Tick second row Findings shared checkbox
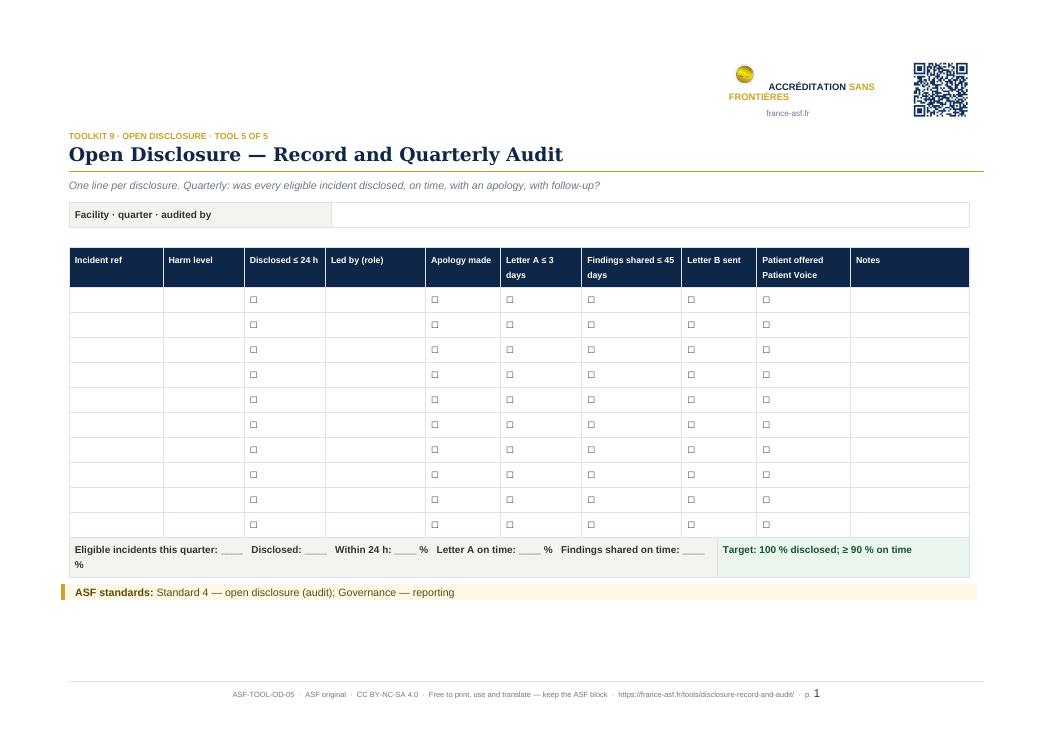 point(591,324)
